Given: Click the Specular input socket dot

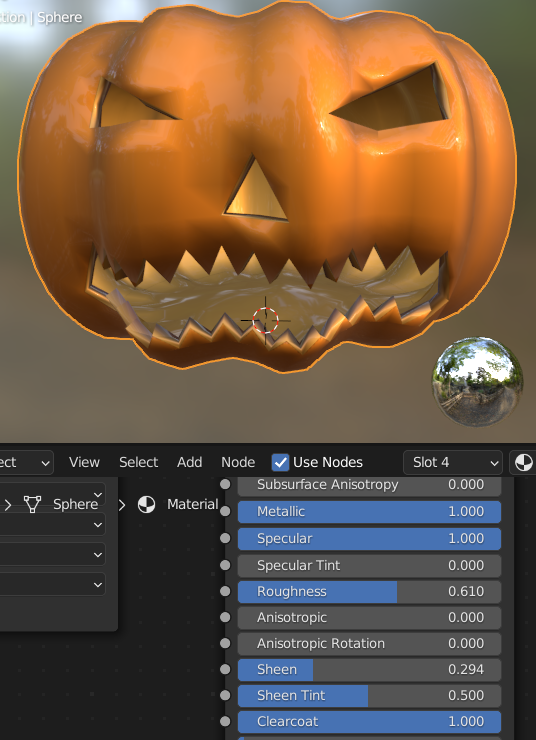Looking at the screenshot, I should (x=225, y=538).
